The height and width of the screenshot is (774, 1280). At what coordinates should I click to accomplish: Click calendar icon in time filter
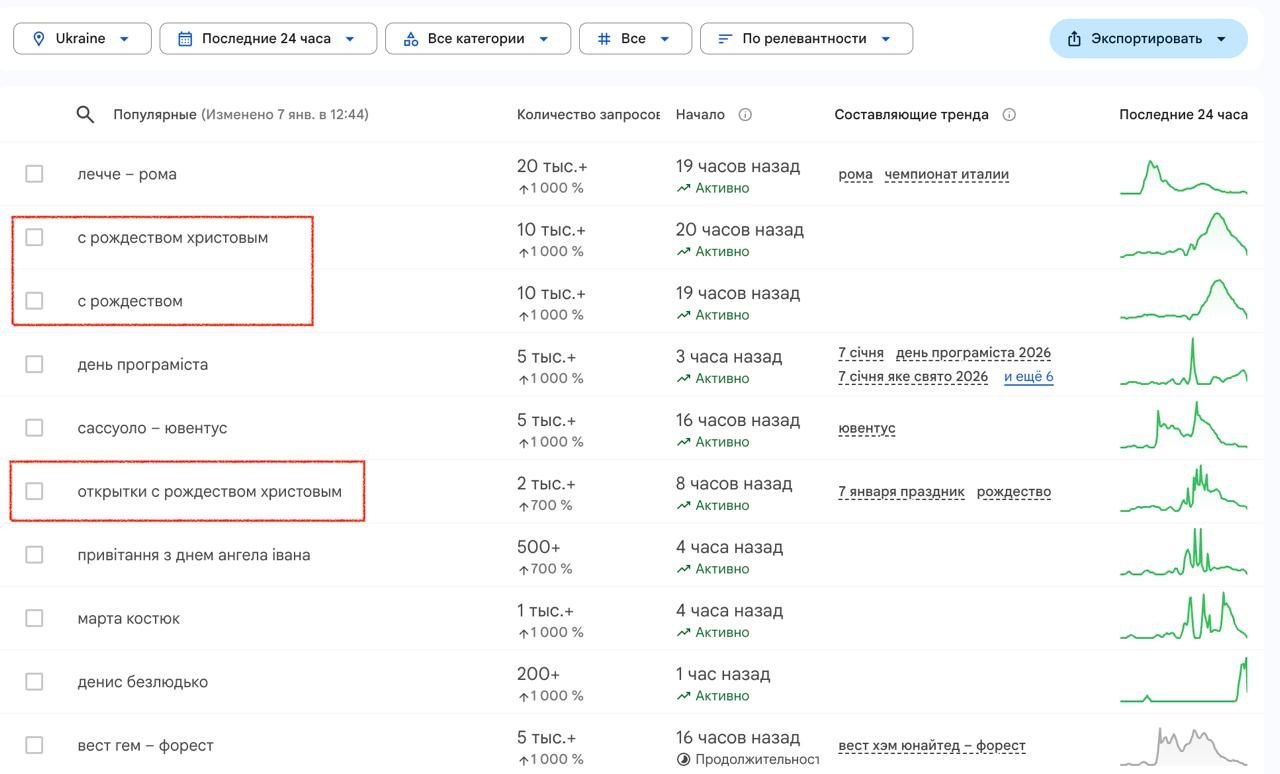(185, 38)
